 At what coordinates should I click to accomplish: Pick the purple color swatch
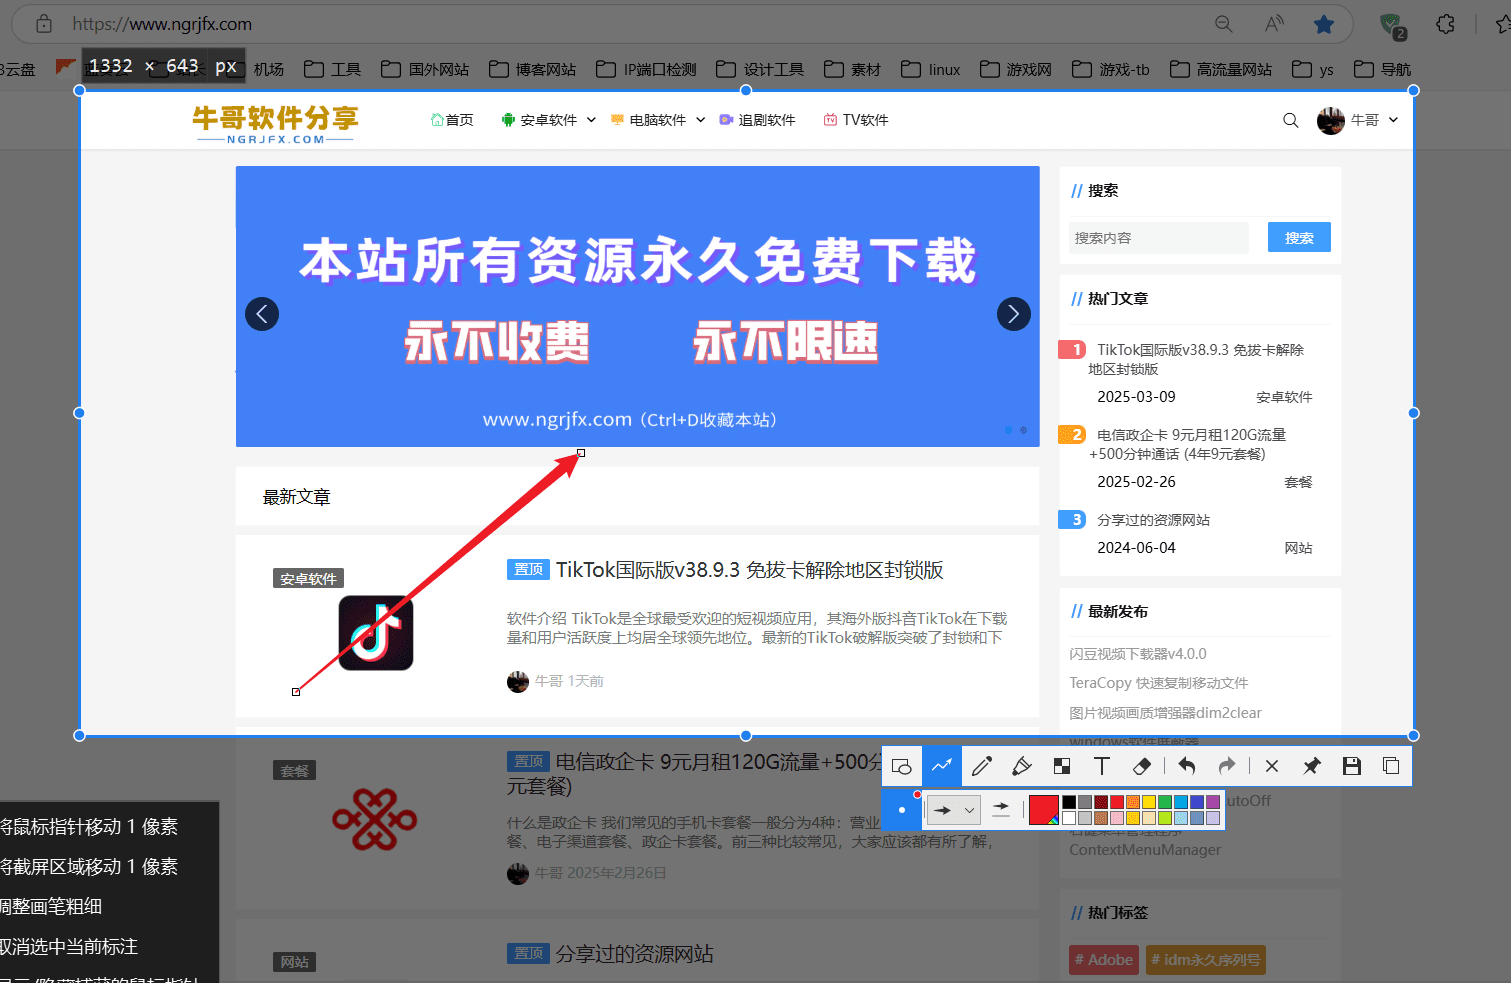point(1213,802)
